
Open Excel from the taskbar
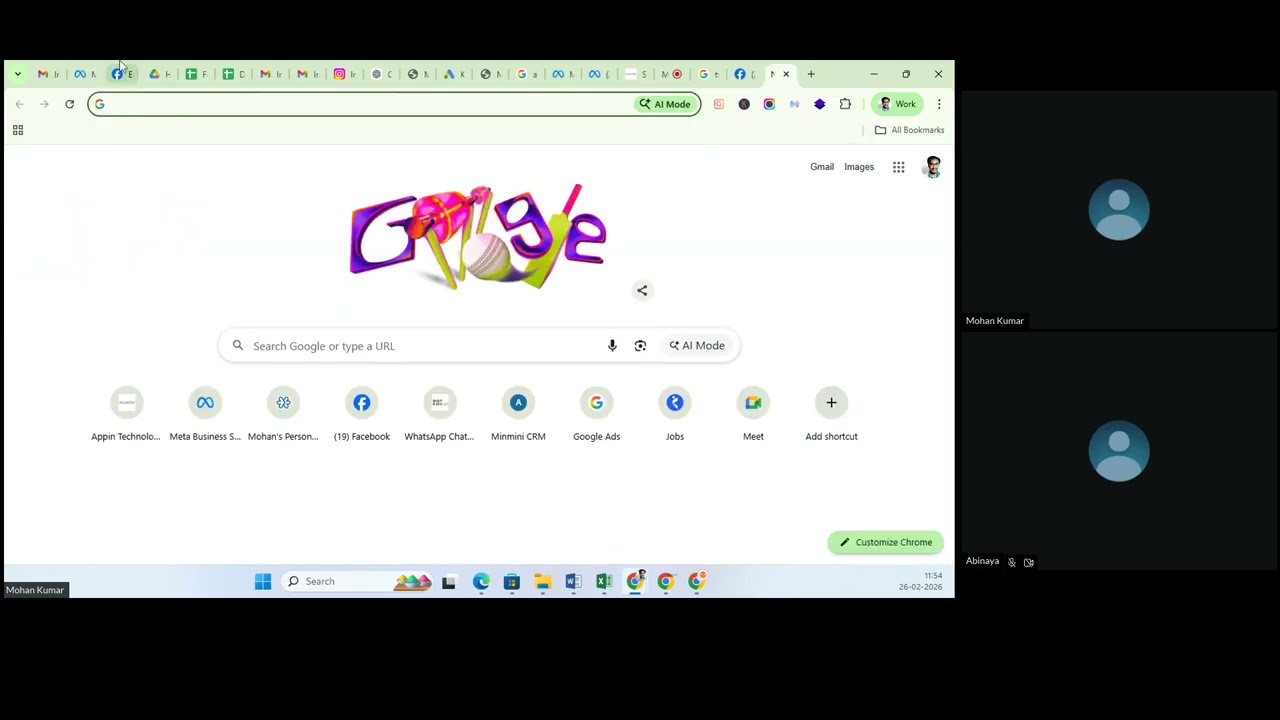[604, 581]
